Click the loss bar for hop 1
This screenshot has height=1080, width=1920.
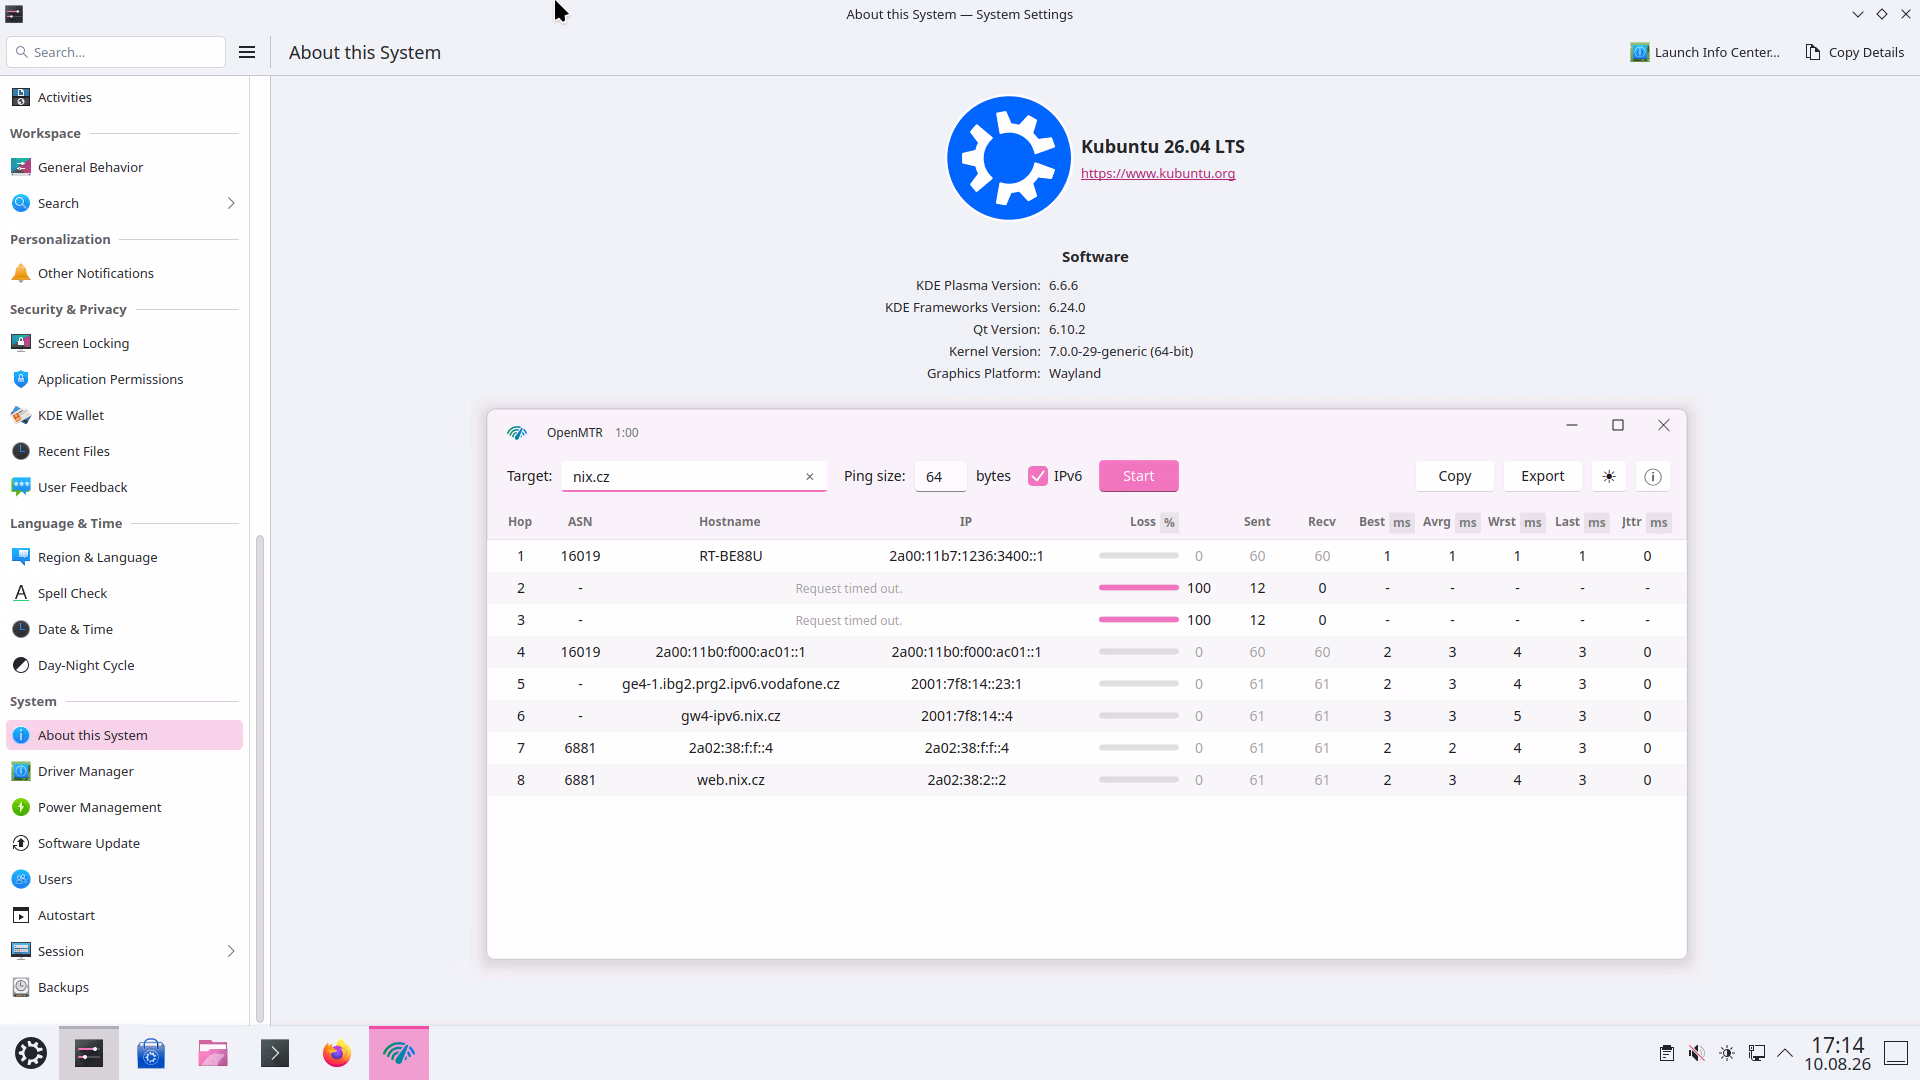pyautogui.click(x=1139, y=556)
